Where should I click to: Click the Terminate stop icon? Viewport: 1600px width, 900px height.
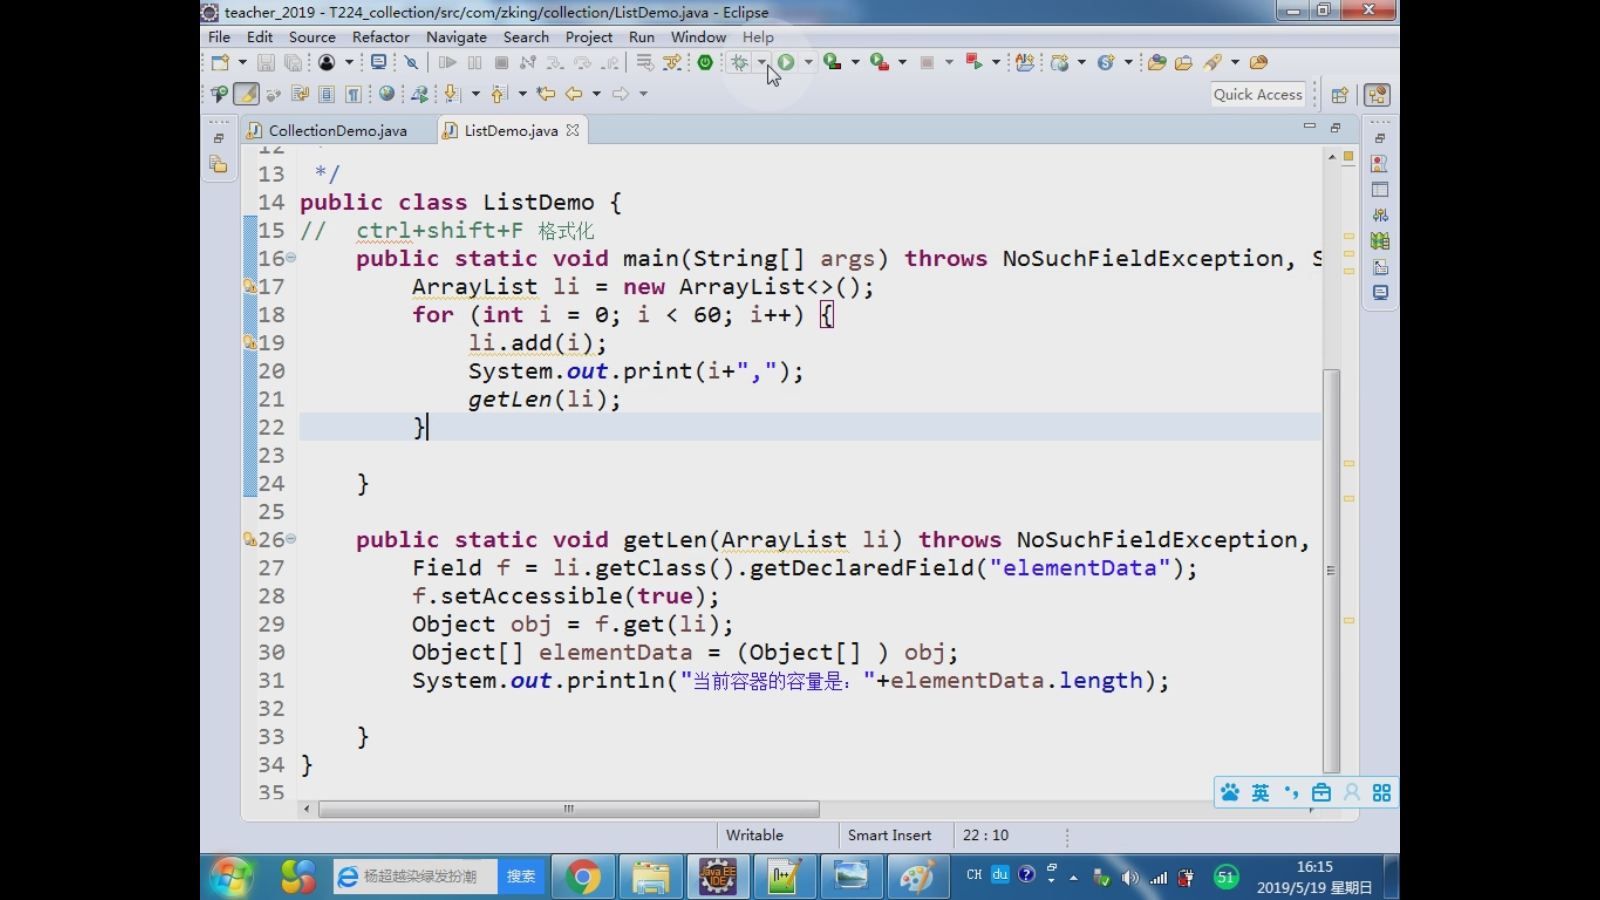tap(501, 62)
